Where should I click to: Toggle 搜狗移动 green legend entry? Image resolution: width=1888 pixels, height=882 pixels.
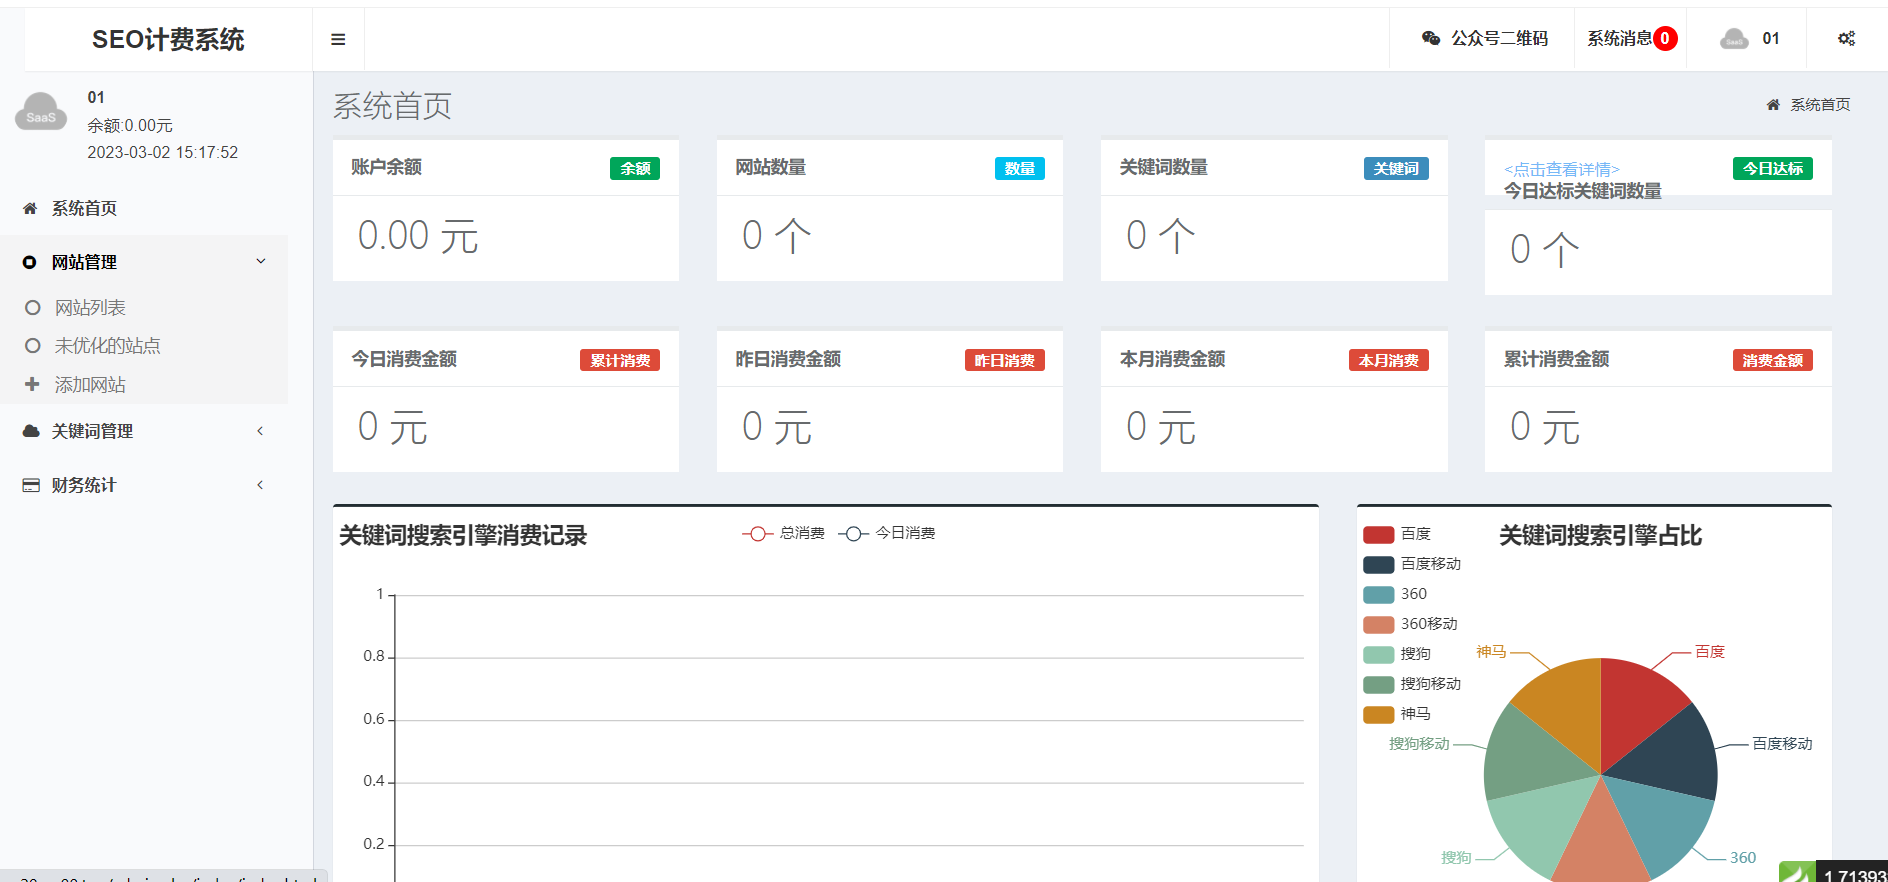point(1412,684)
